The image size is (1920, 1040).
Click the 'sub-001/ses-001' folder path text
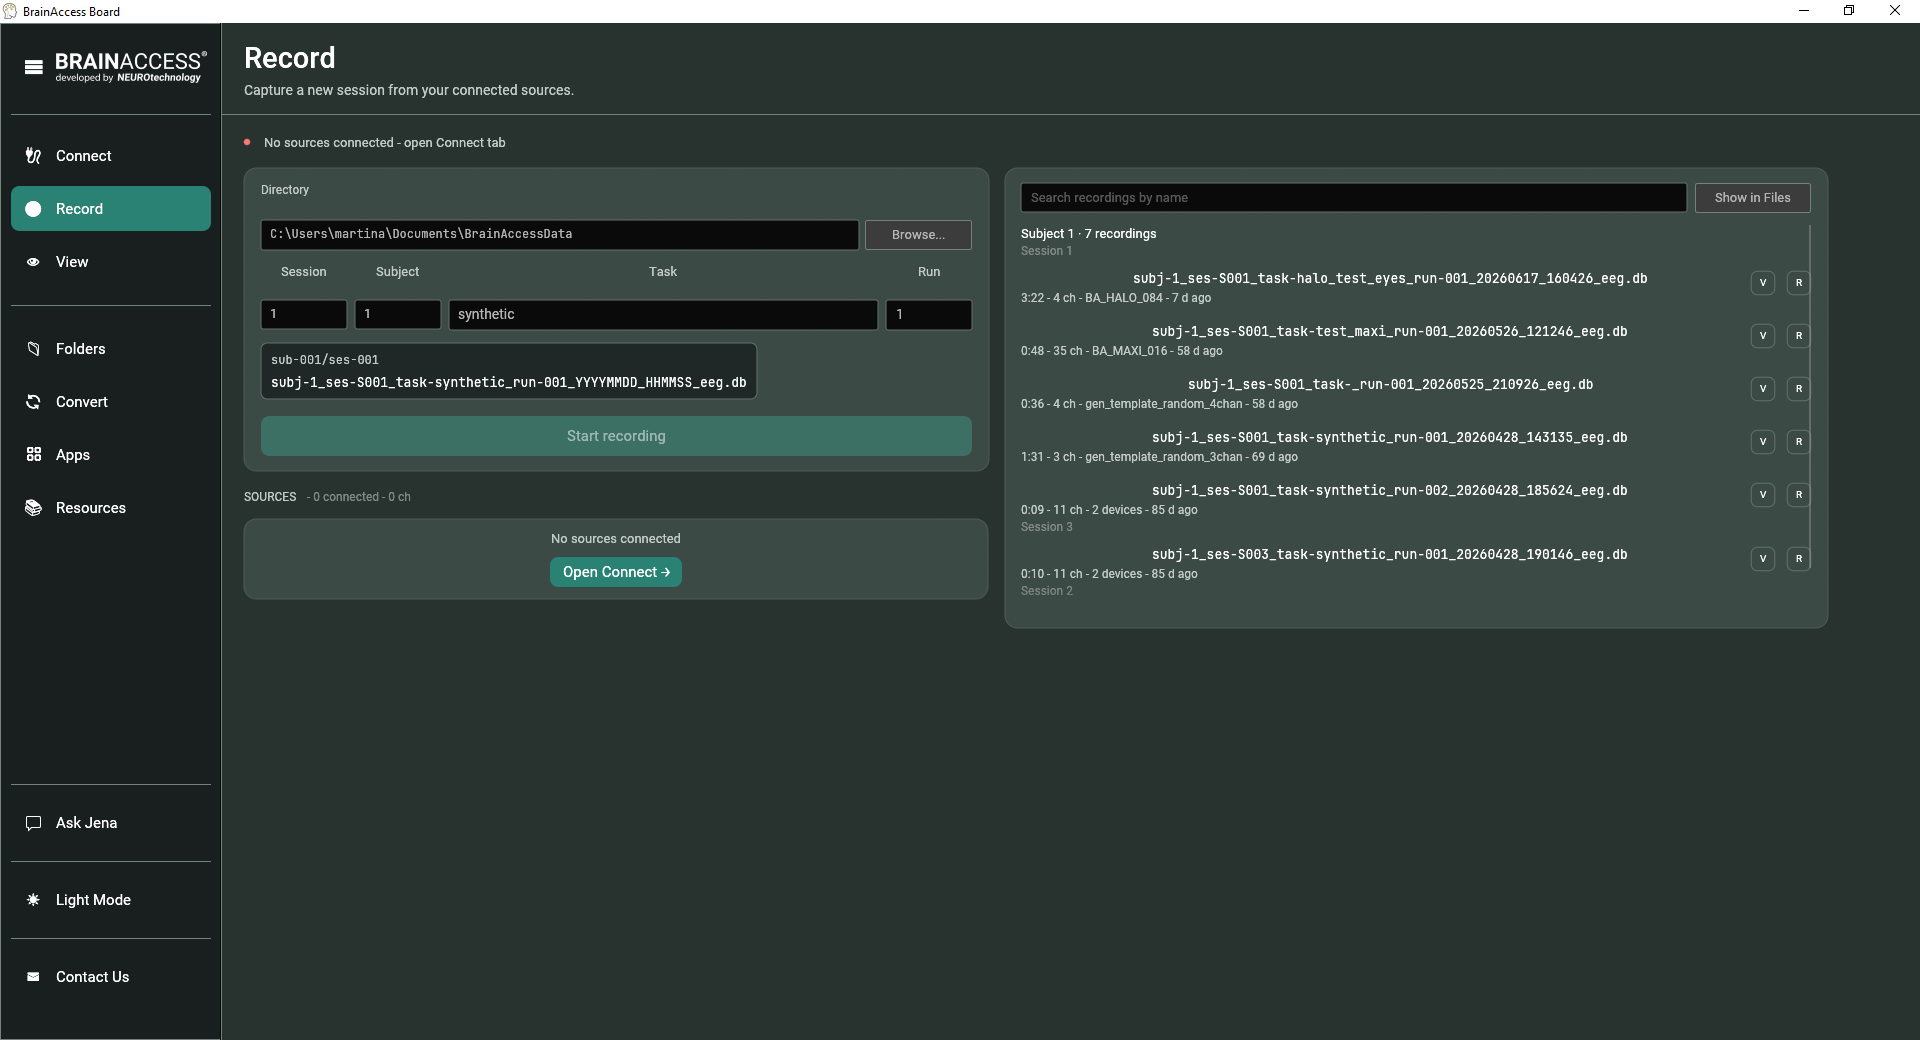325,360
